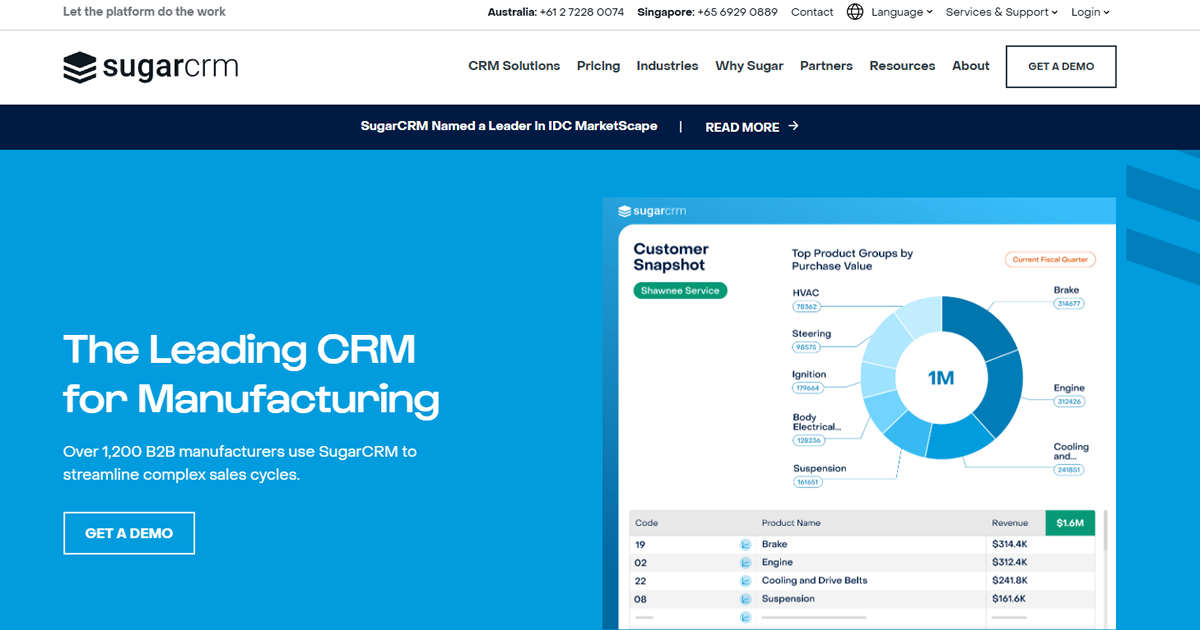This screenshot has width=1200, height=630.
Task: Click the green $1.6M revenue badge
Action: pyautogui.click(x=1070, y=522)
